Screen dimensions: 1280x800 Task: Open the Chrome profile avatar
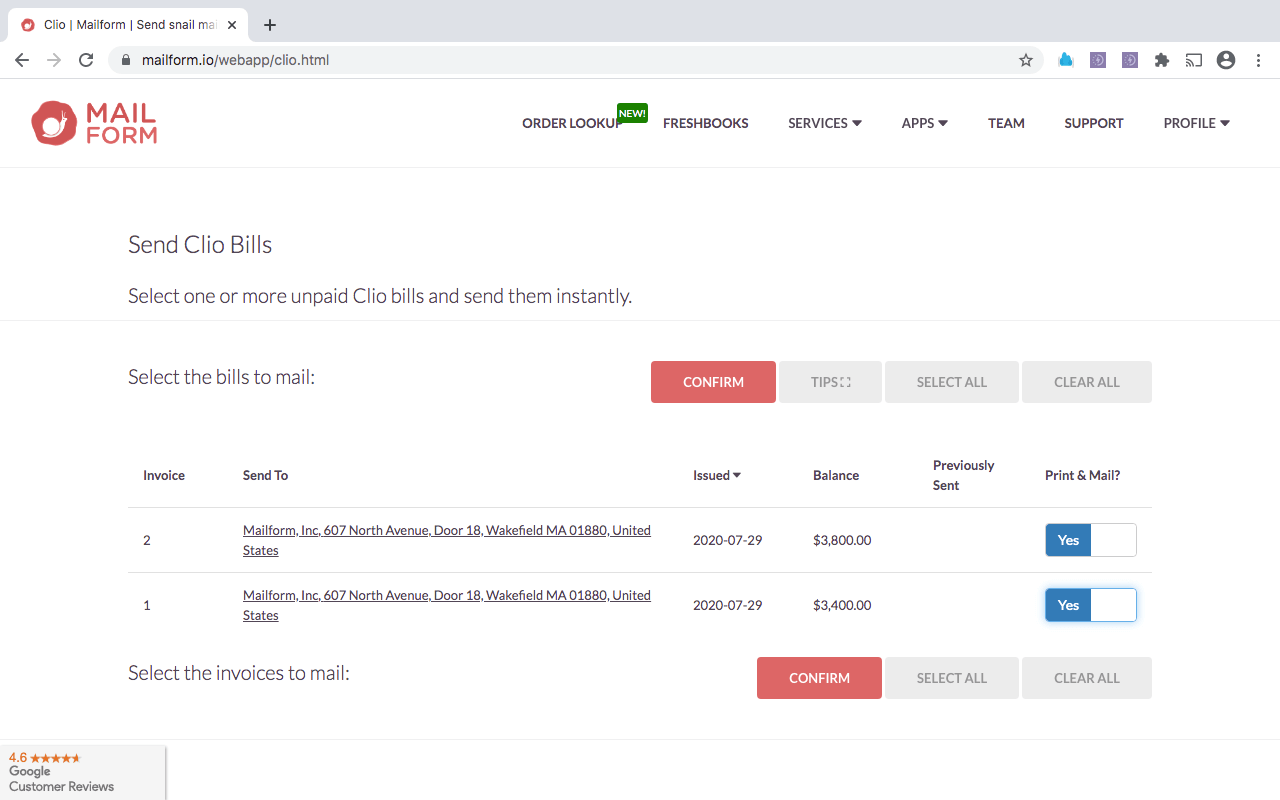pyautogui.click(x=1226, y=60)
